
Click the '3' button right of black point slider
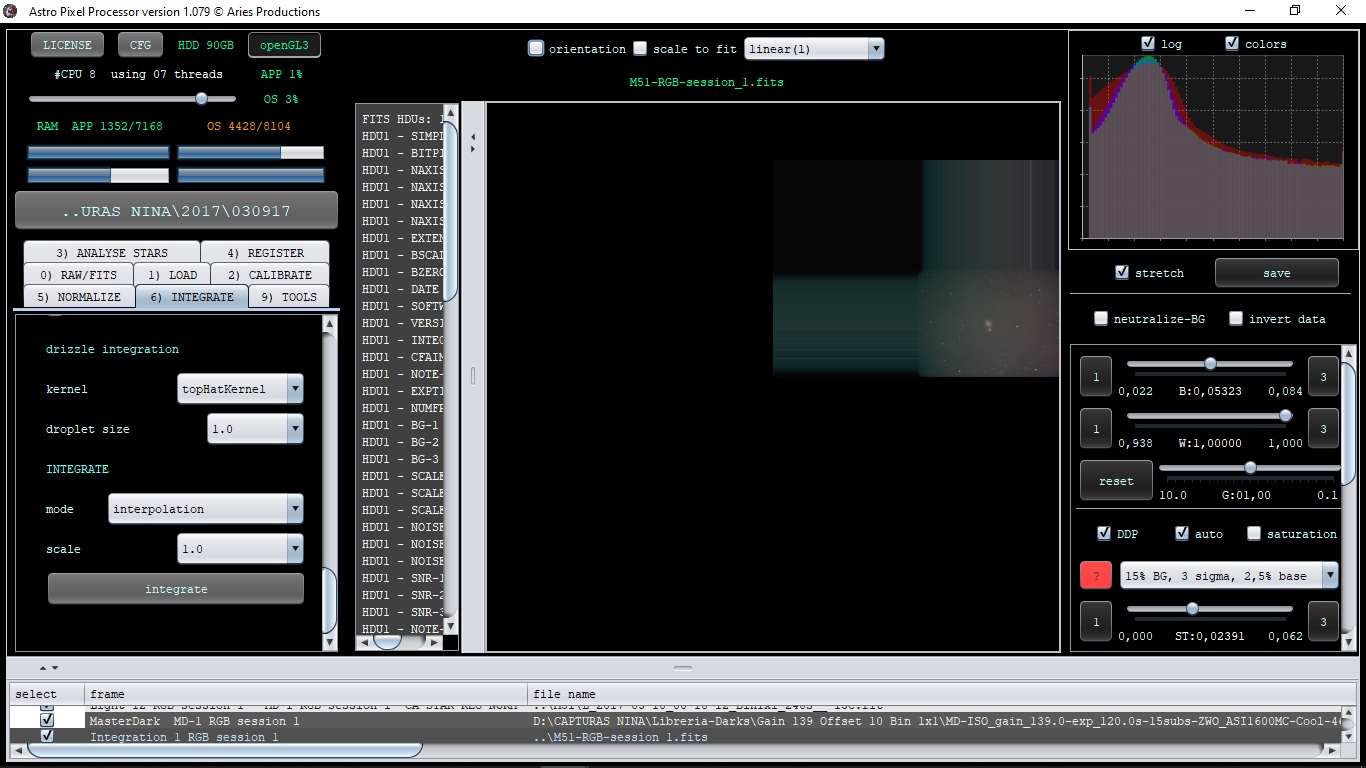click(1323, 377)
